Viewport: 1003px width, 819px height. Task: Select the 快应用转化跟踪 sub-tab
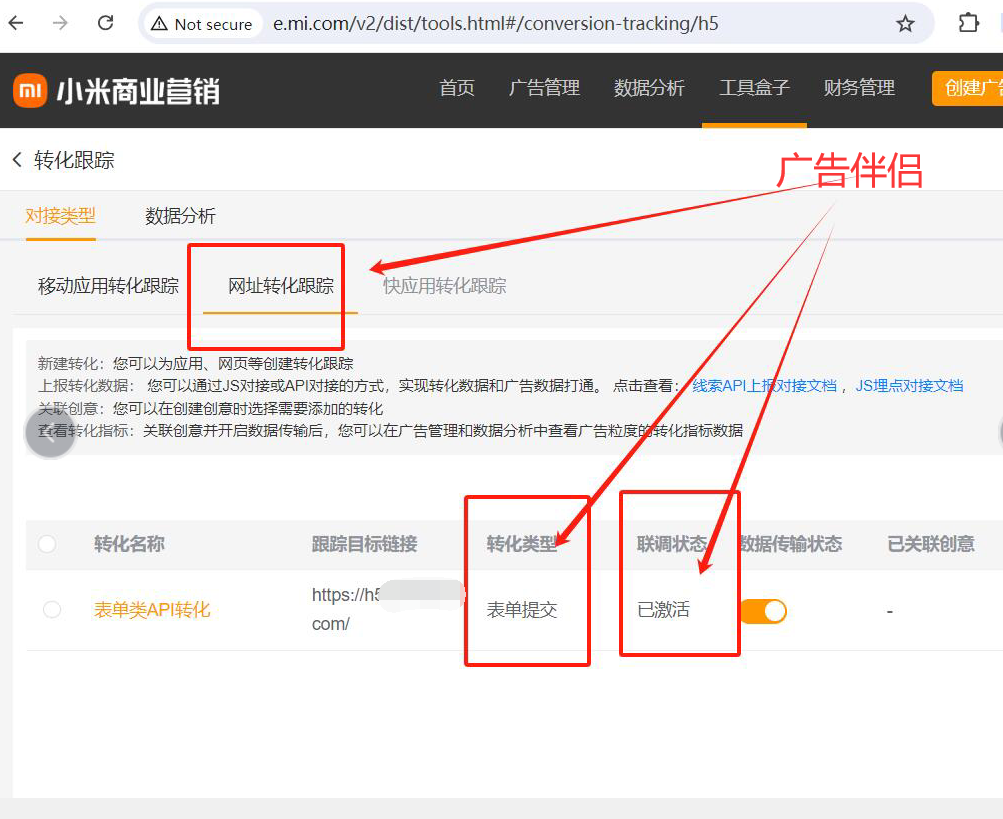[x=445, y=285]
